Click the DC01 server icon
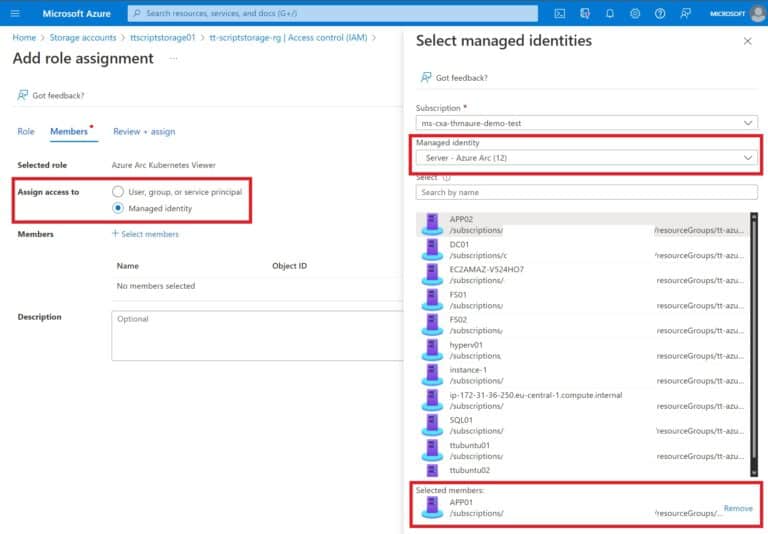Viewport: 768px width, 534px height. 432,249
